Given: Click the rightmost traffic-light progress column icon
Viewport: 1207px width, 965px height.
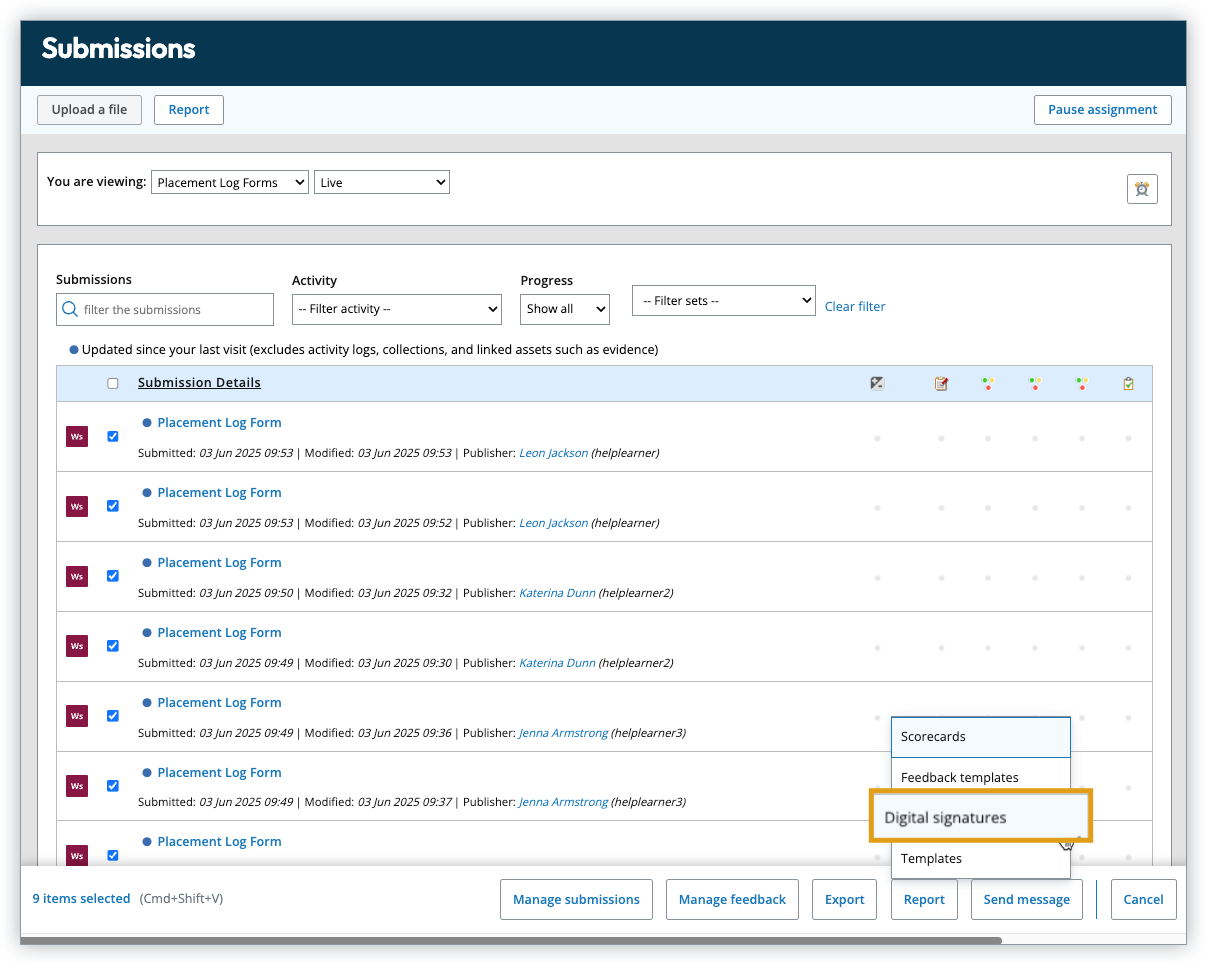Looking at the screenshot, I should 1081,383.
